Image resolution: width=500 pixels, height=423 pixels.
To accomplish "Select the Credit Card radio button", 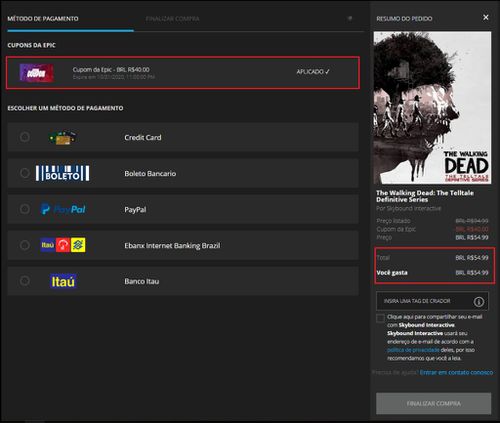I will 25,137.
